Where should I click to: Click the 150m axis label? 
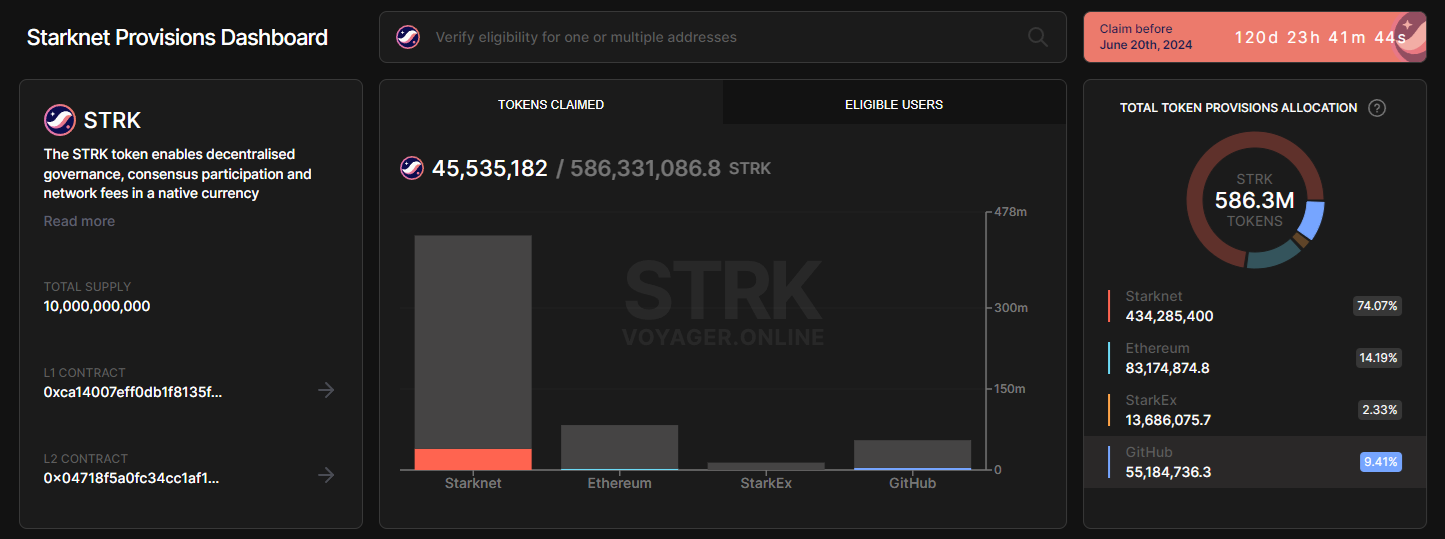pyautogui.click(x=1009, y=389)
